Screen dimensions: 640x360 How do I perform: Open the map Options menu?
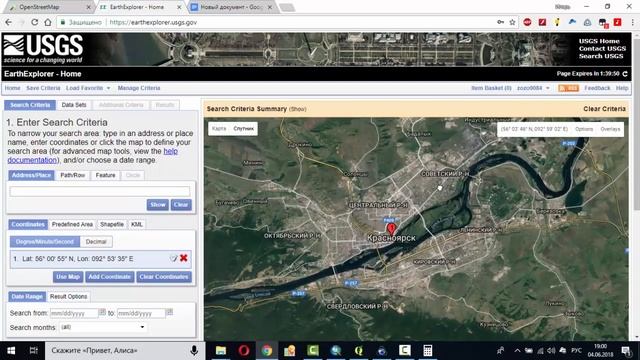click(x=584, y=129)
